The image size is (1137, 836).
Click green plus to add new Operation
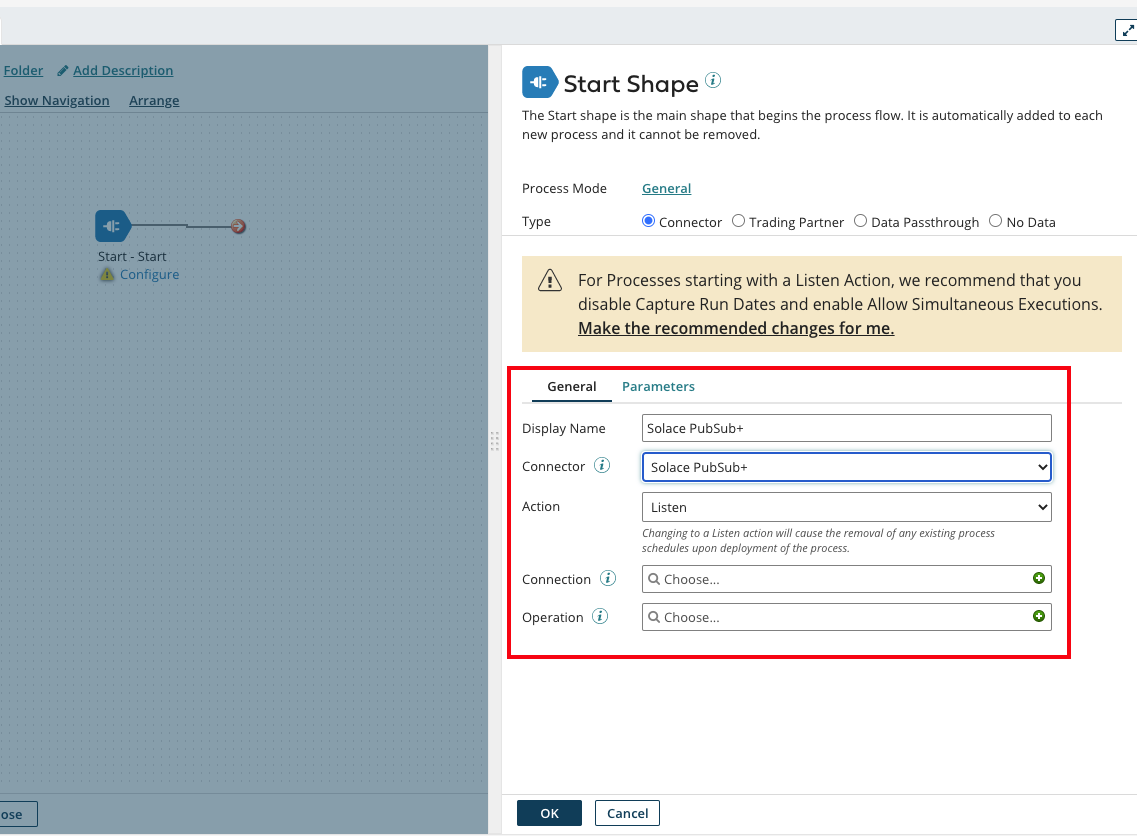tap(1038, 617)
